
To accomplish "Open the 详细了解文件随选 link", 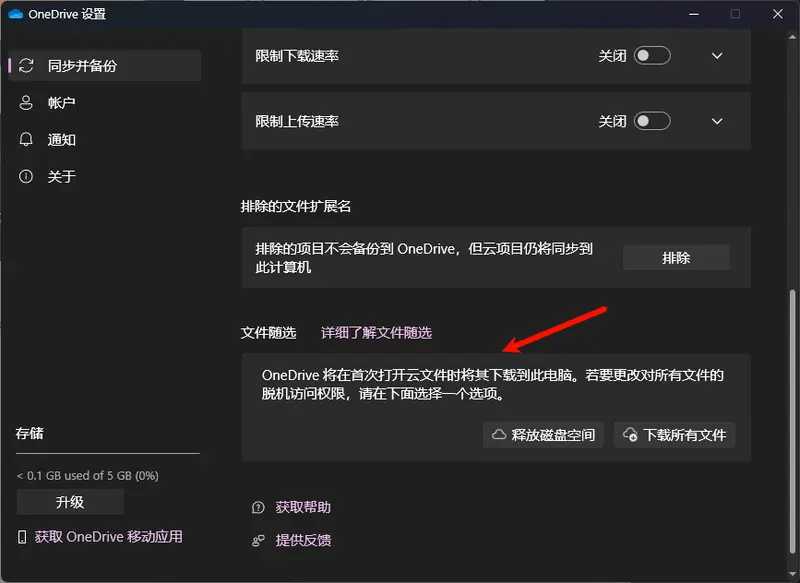I will 376,333.
